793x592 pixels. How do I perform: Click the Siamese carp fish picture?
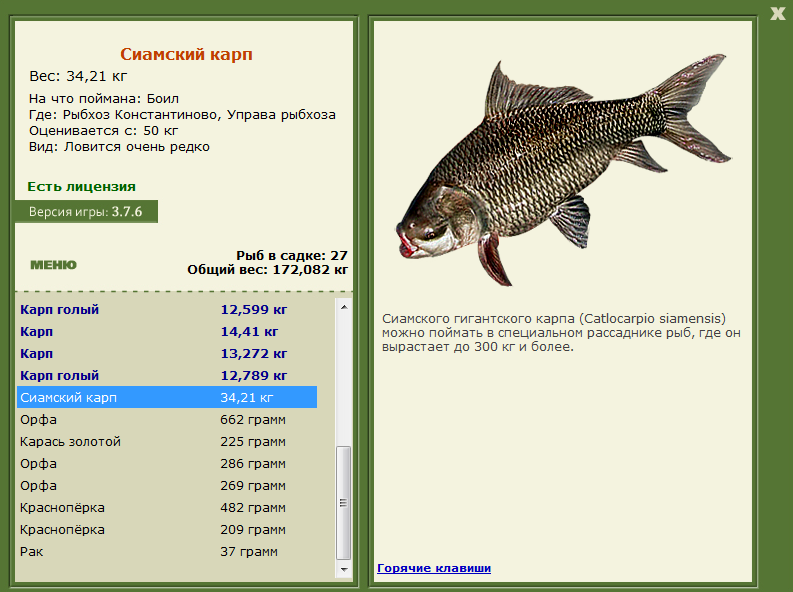point(563,169)
